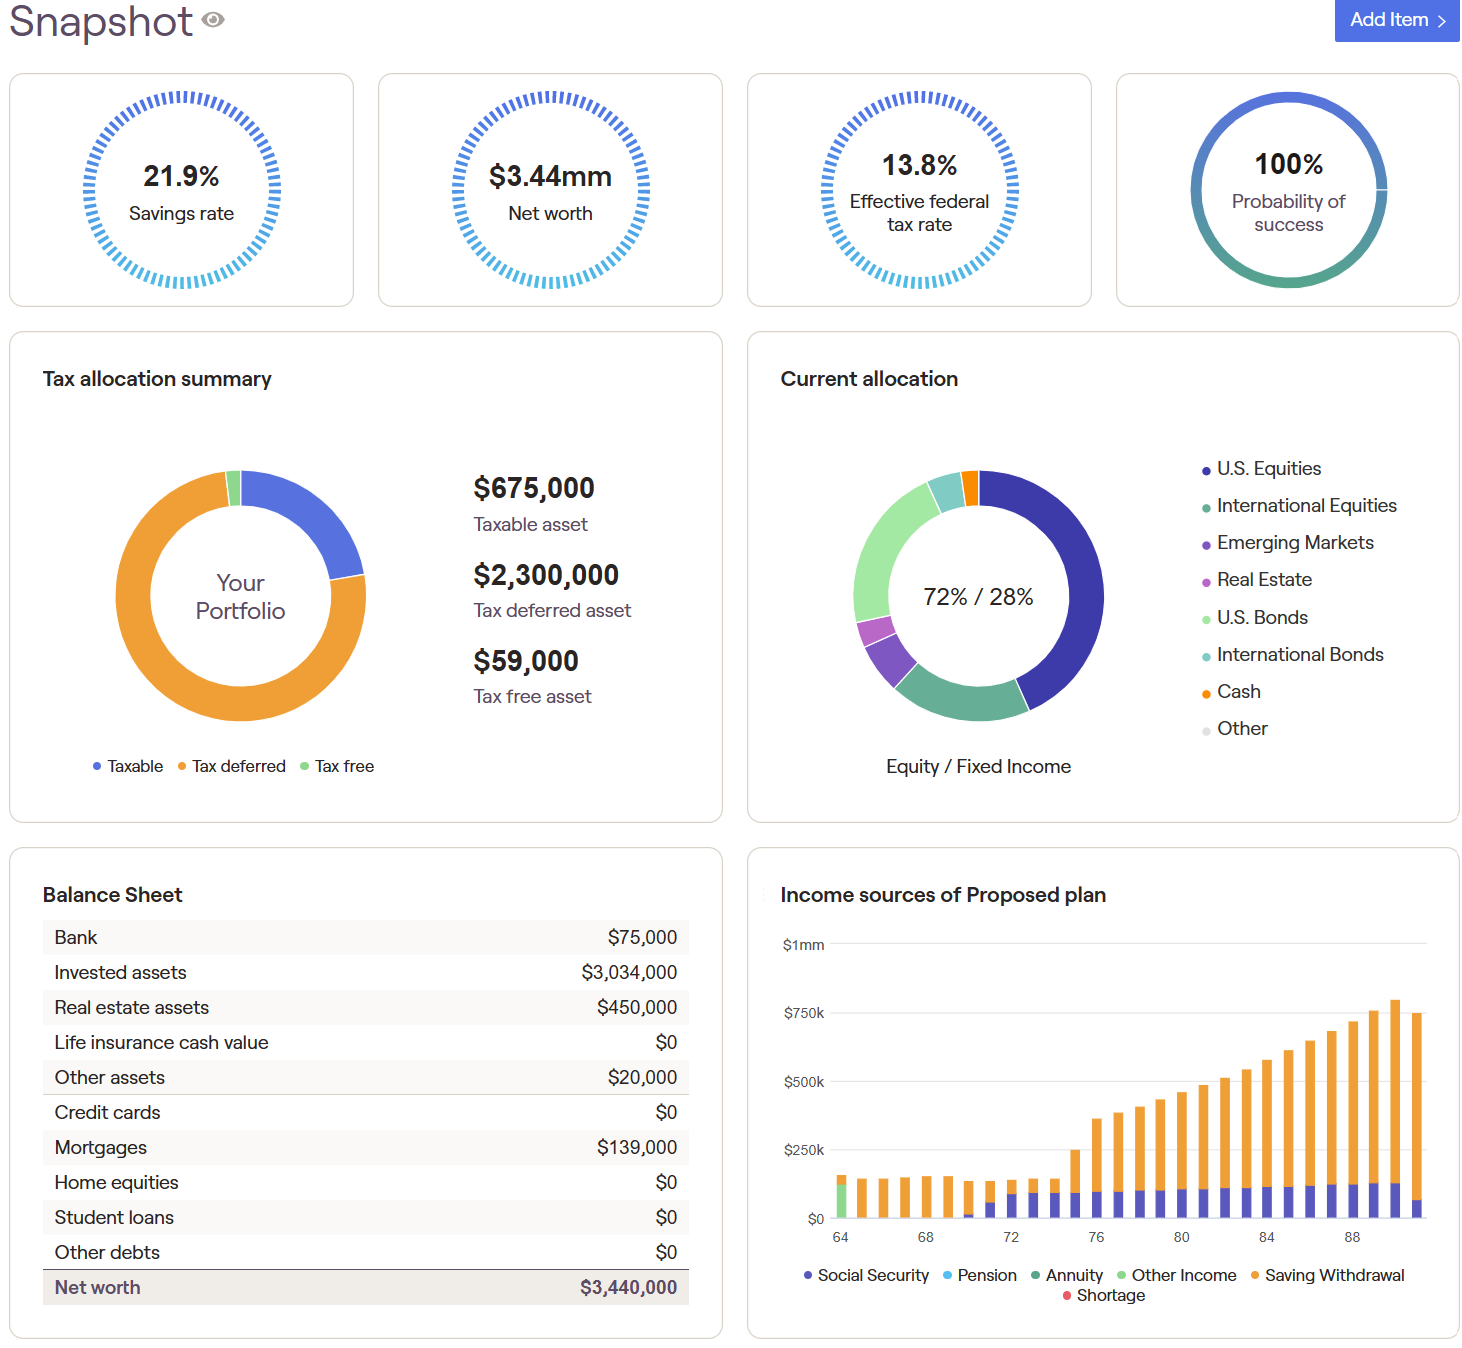1462x1348 pixels.
Task: Expand the chevron arrow on Add Item
Action: click(x=1442, y=21)
